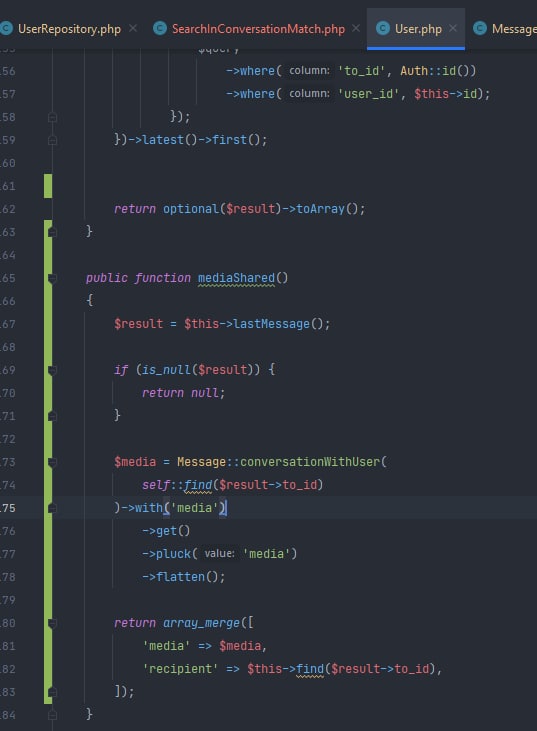Click the ->flatten() call on line 78
This screenshot has height=731, width=537.
tap(183, 577)
